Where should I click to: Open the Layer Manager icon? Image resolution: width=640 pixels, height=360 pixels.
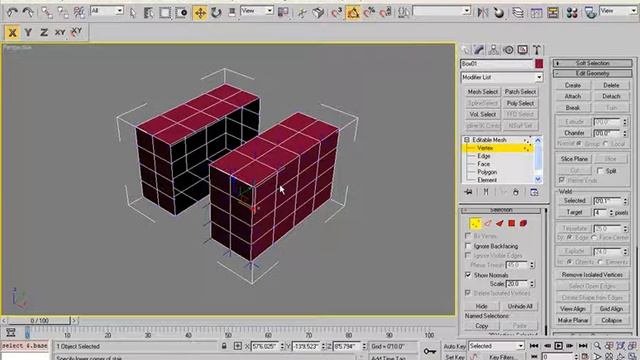tap(518, 13)
